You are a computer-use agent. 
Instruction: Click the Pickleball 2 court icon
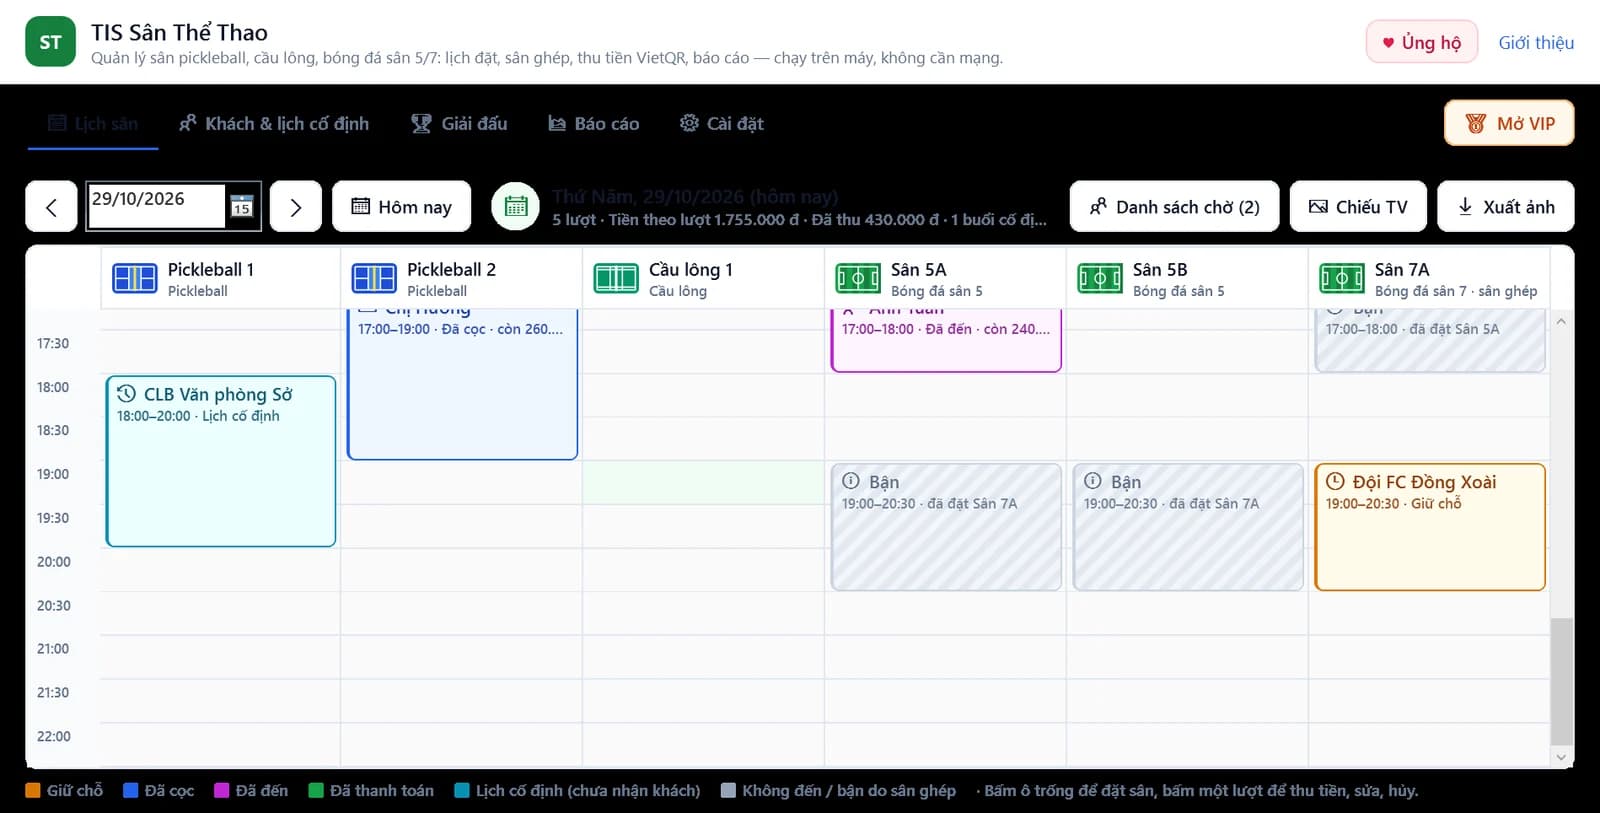tap(374, 278)
